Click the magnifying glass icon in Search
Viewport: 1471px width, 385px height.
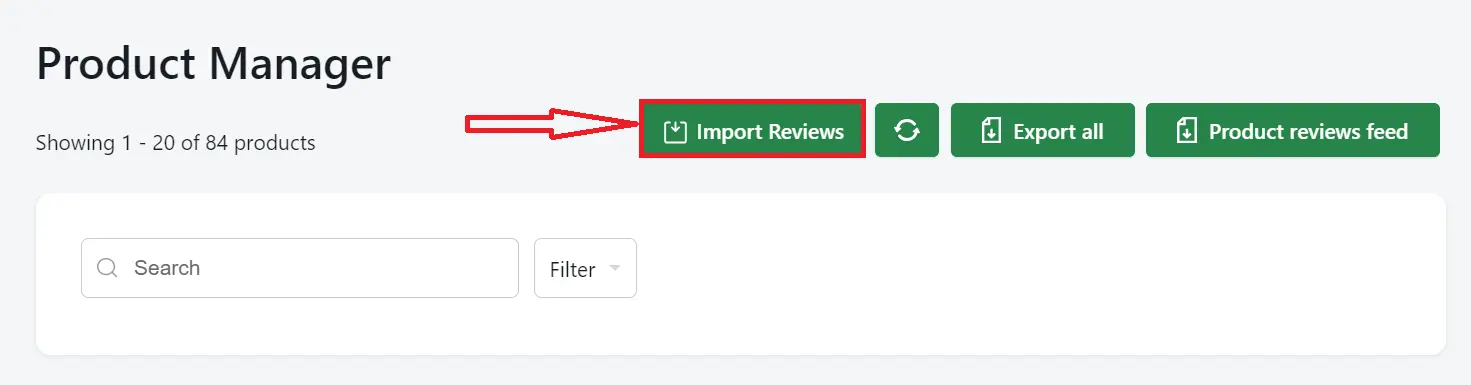point(107,268)
